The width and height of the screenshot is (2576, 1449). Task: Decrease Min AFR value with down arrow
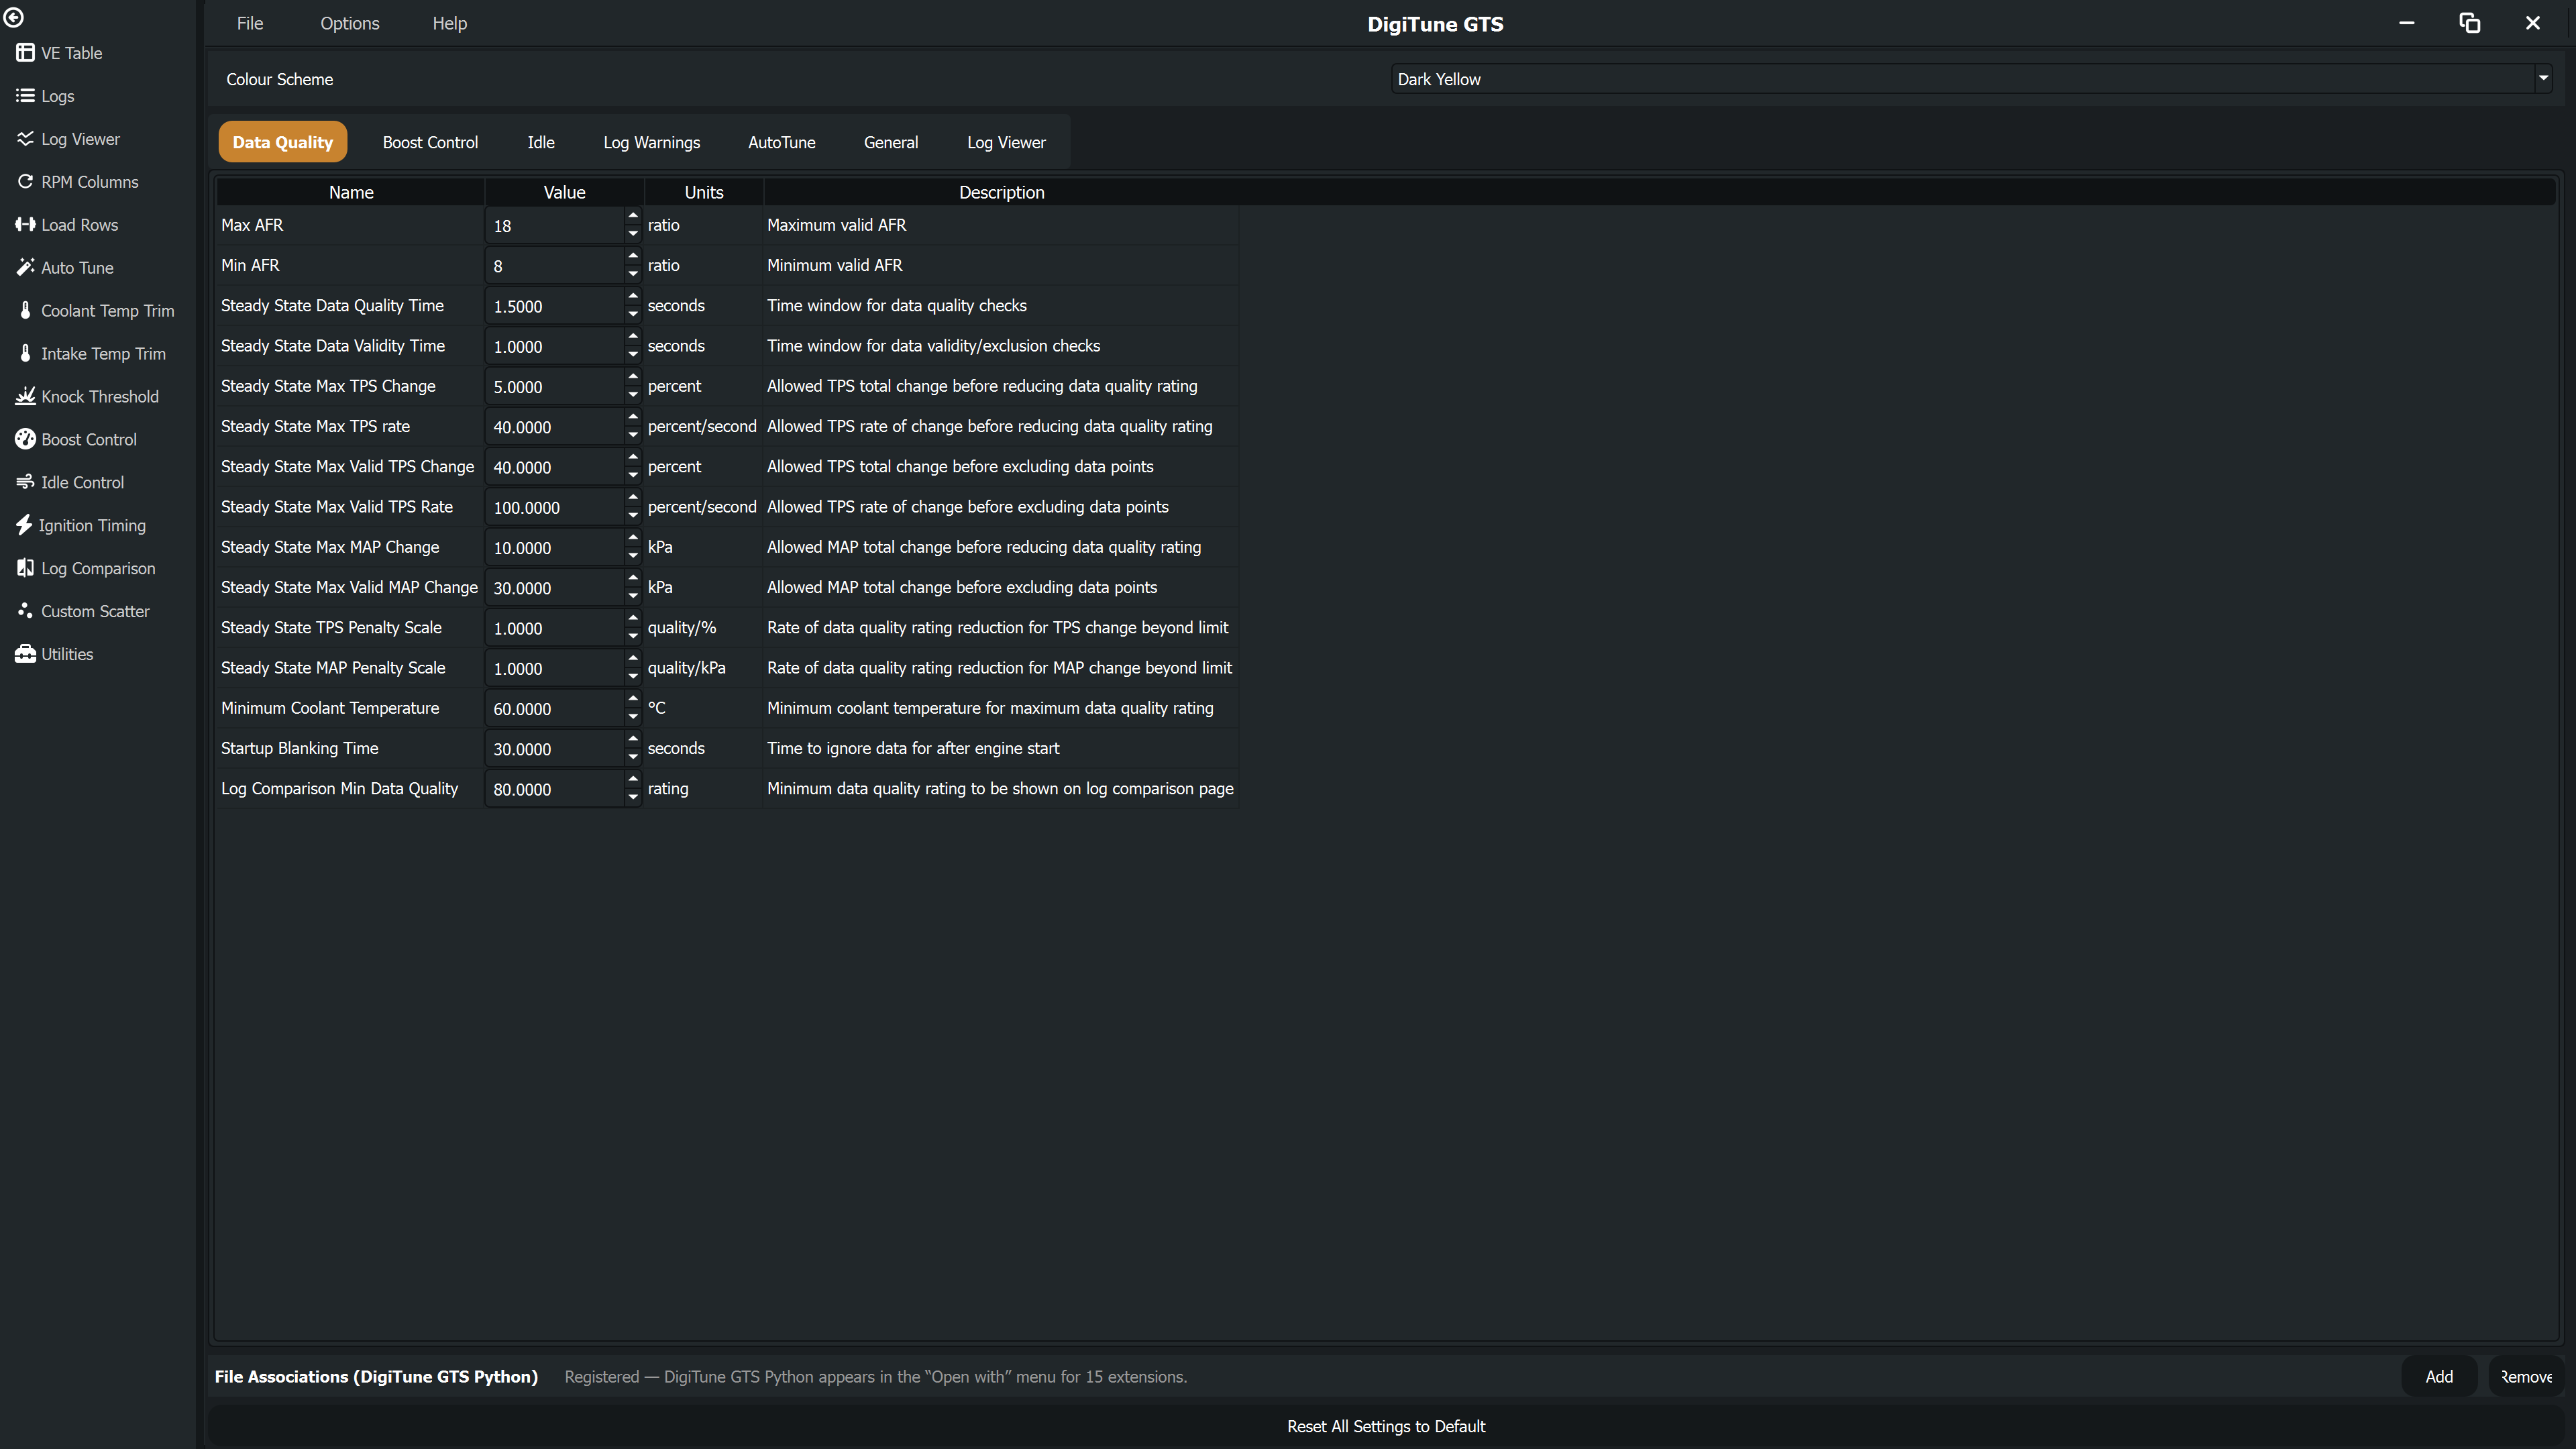(x=633, y=274)
